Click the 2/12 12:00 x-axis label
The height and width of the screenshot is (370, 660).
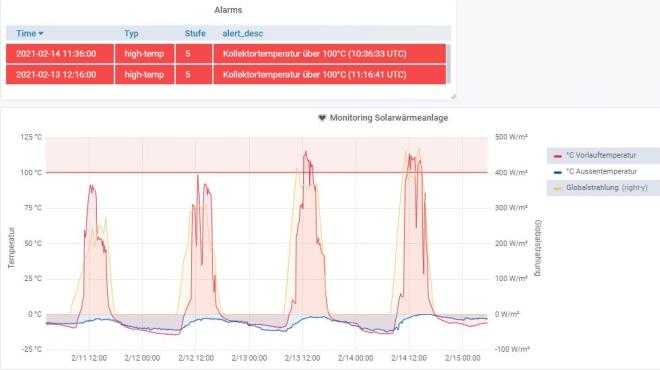click(196, 358)
